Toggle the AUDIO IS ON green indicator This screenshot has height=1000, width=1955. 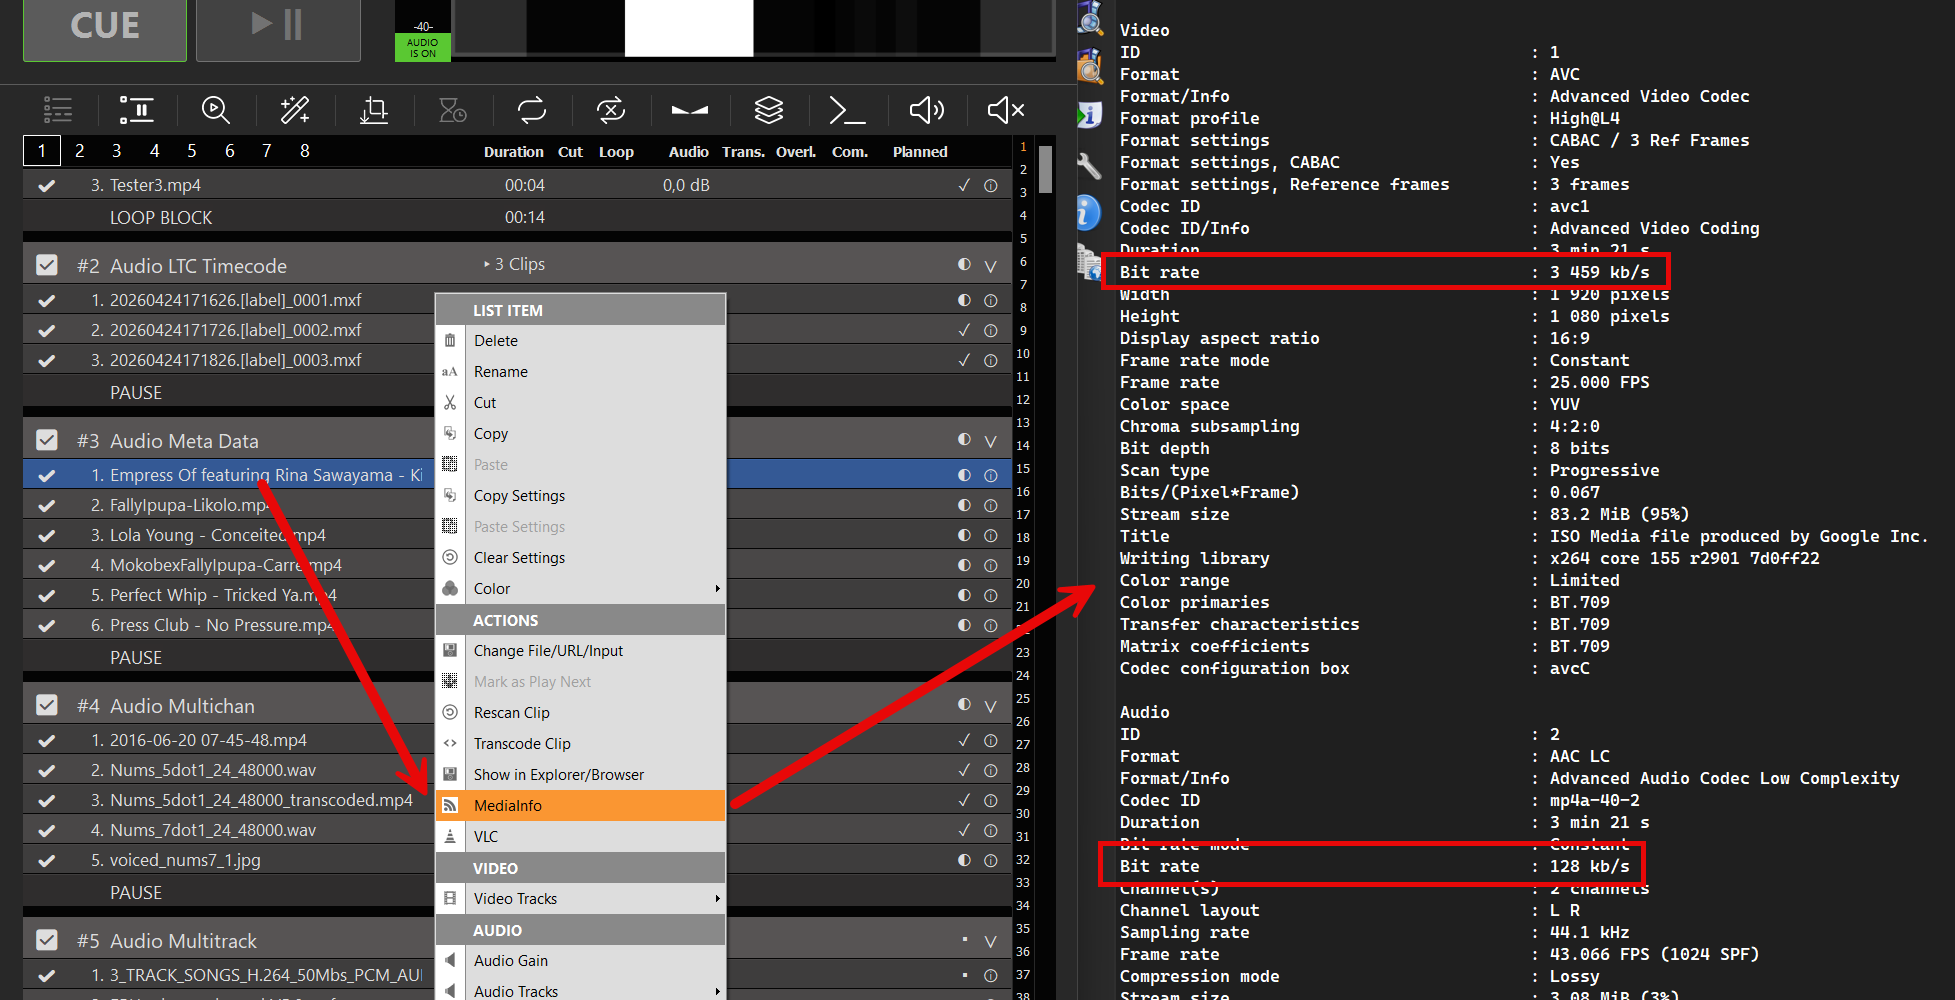(422, 47)
